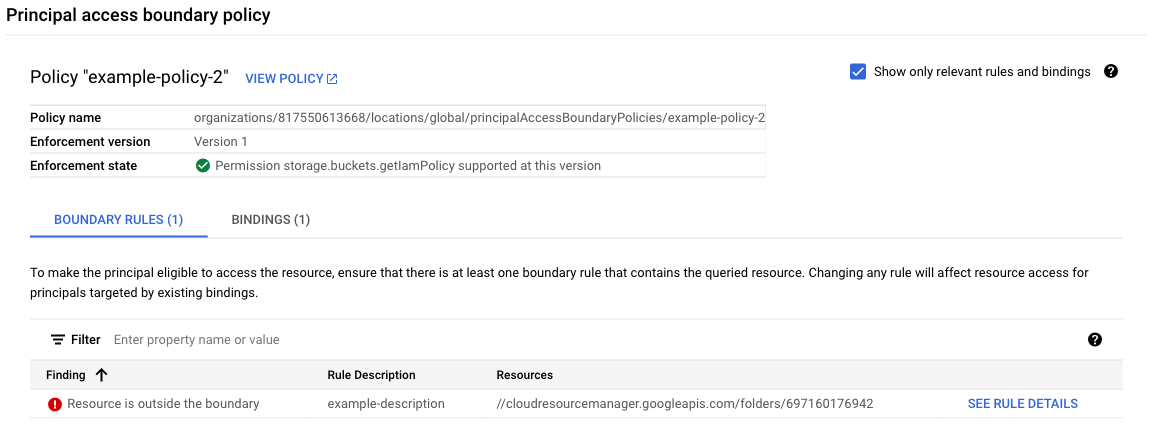Toggle the Finding column sort arrow
1154x426 pixels.
click(101, 375)
